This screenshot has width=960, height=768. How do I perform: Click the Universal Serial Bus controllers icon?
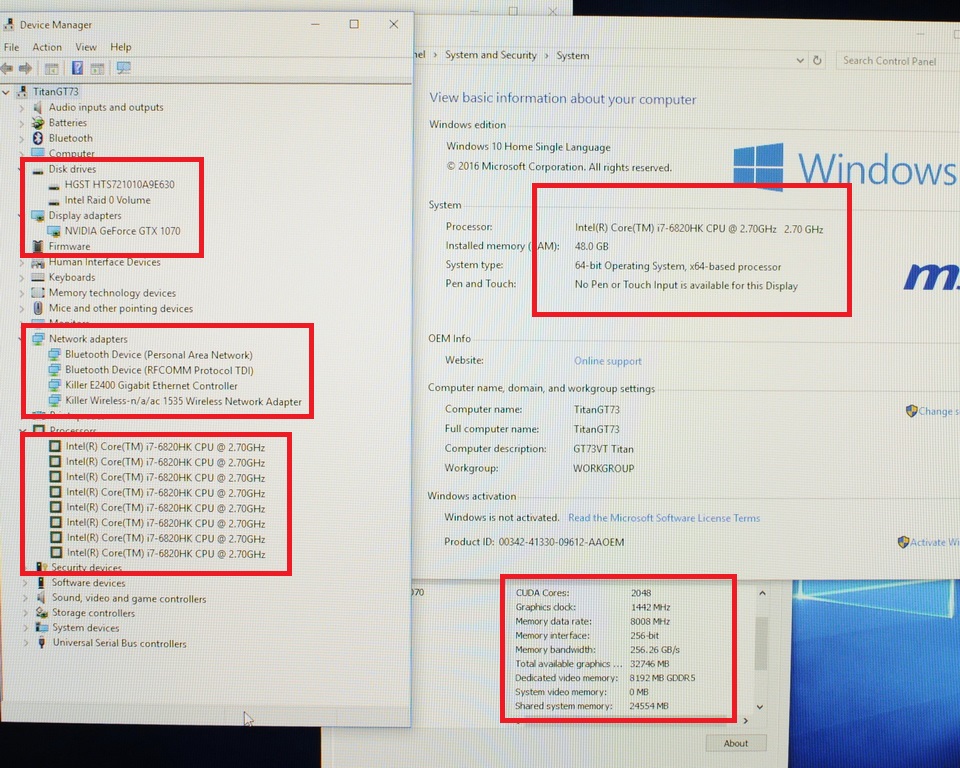(42, 642)
